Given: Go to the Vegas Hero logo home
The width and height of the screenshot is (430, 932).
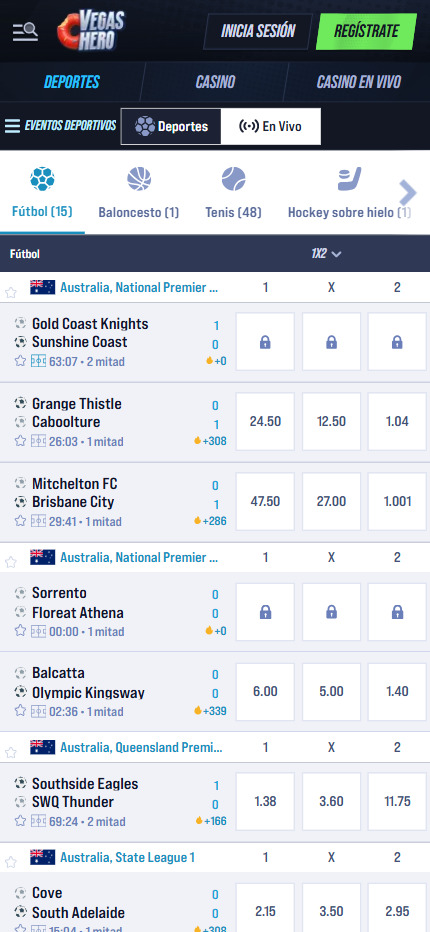Looking at the screenshot, I should [x=91, y=30].
